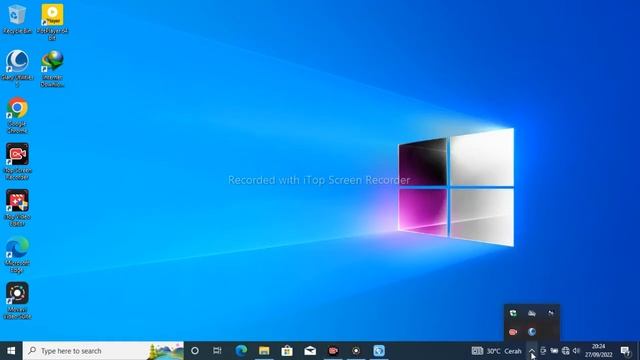The width and height of the screenshot is (640, 360).
Task: Collapse the hidden tray icons chevron
Action: click(531, 351)
